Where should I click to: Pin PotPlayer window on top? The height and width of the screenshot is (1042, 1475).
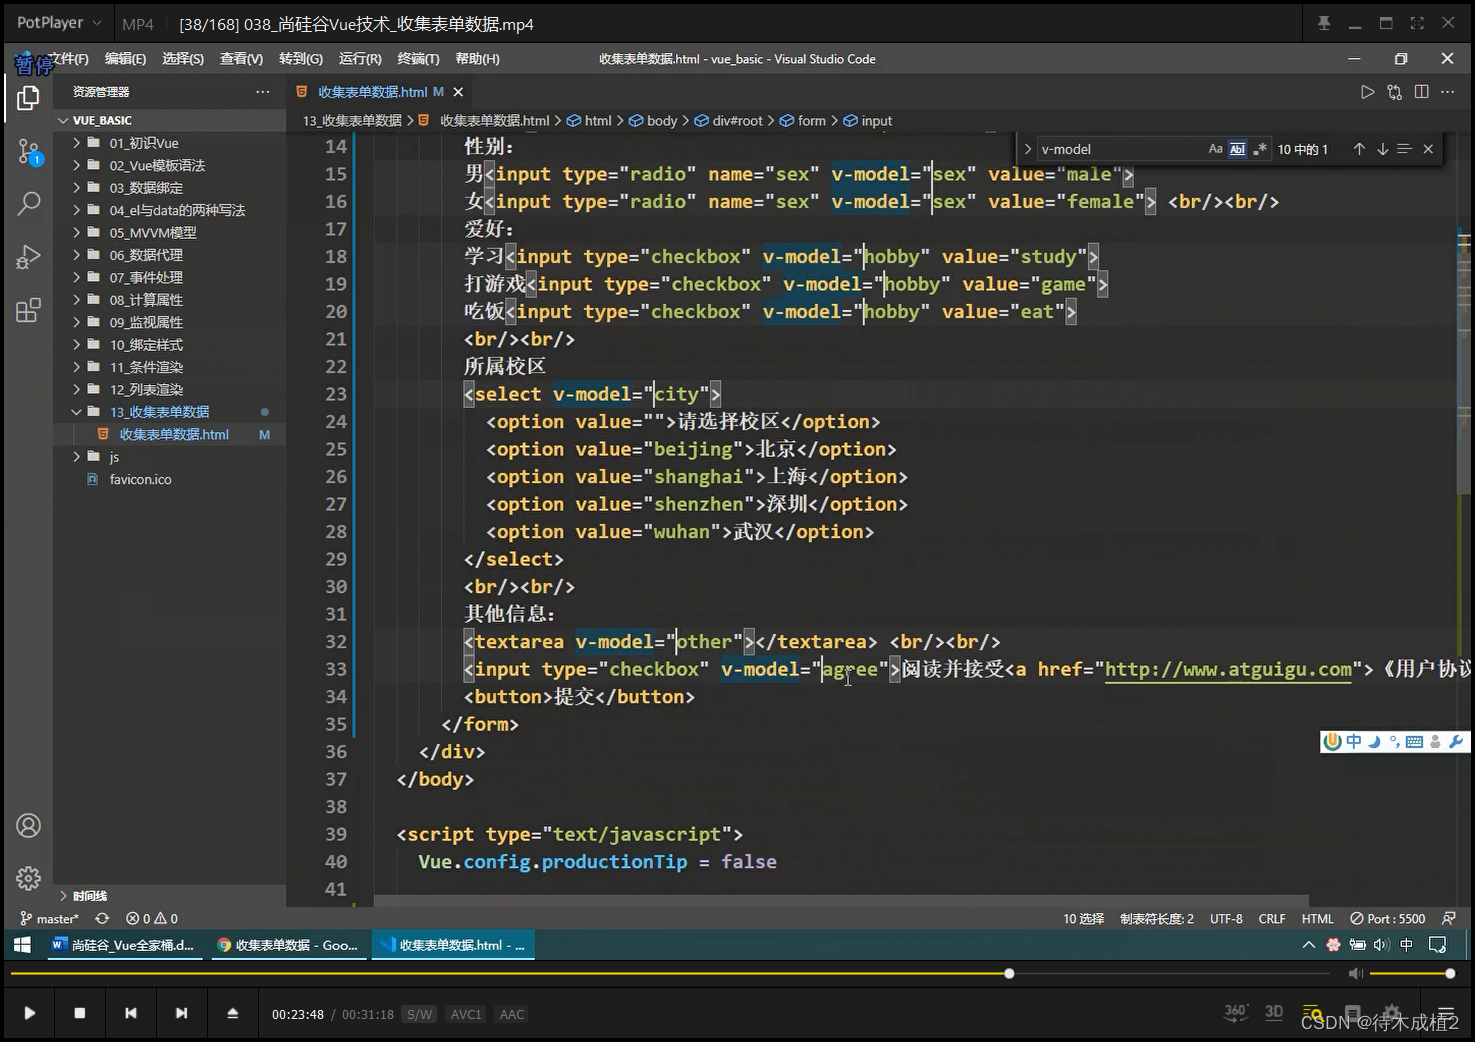(1324, 23)
